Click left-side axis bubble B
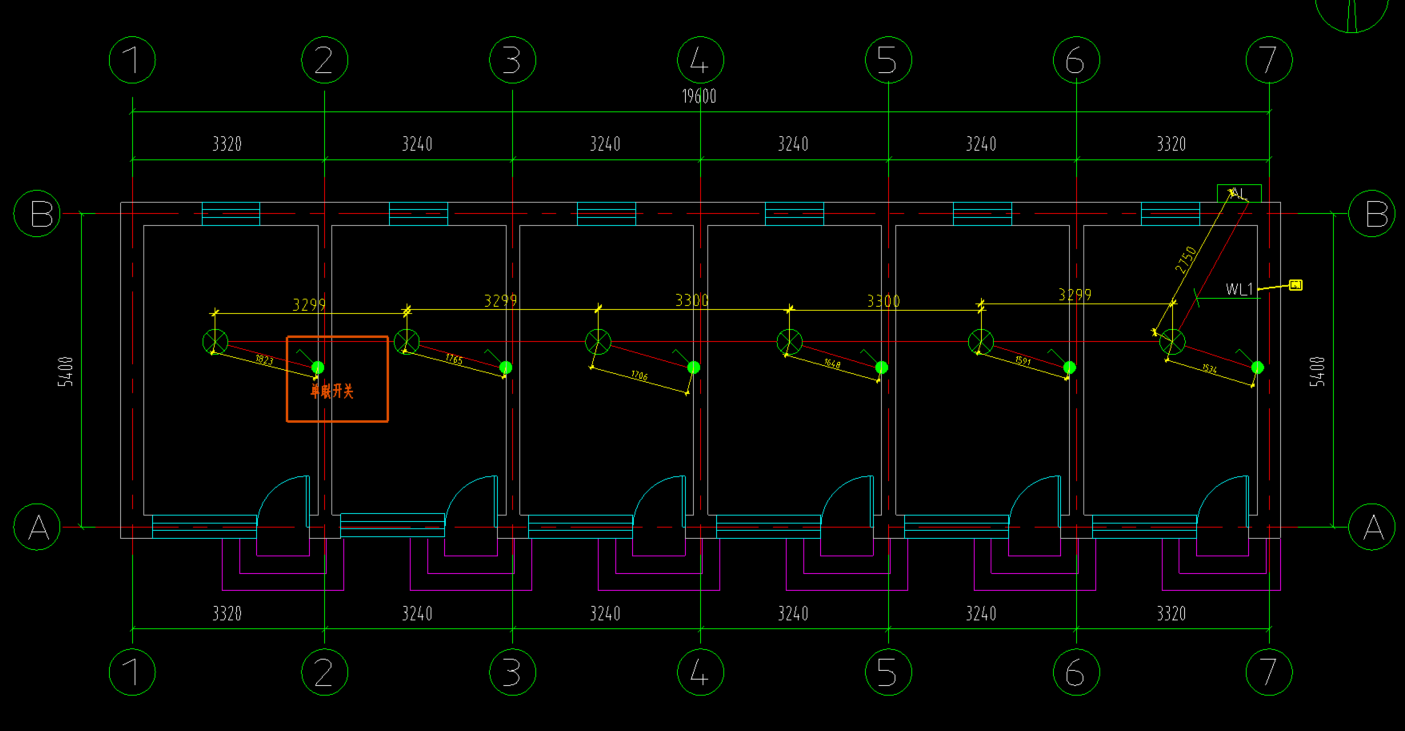The image size is (1405, 731). click(38, 213)
